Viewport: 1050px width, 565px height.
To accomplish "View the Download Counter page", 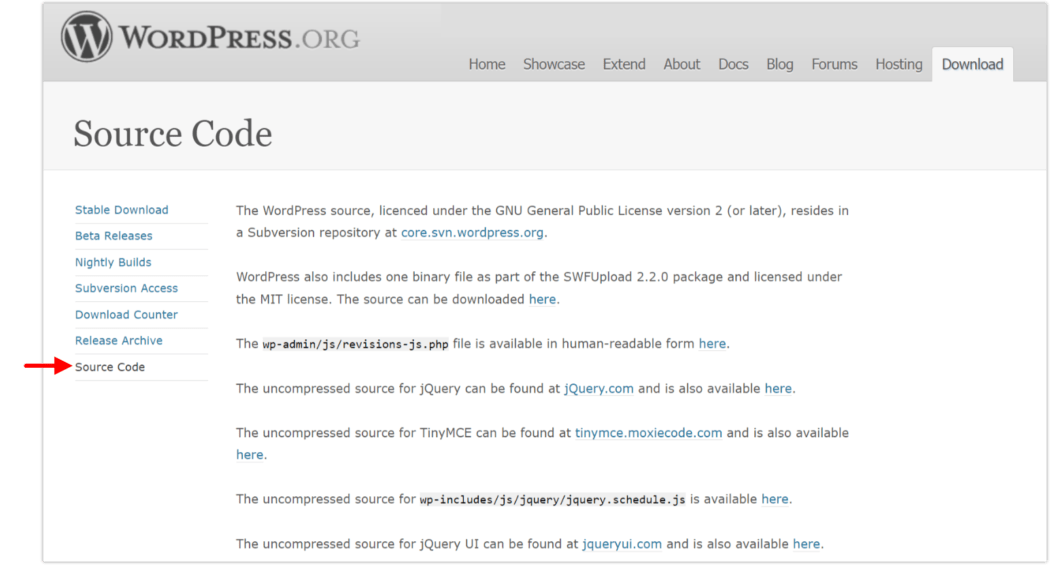I will tap(126, 314).
